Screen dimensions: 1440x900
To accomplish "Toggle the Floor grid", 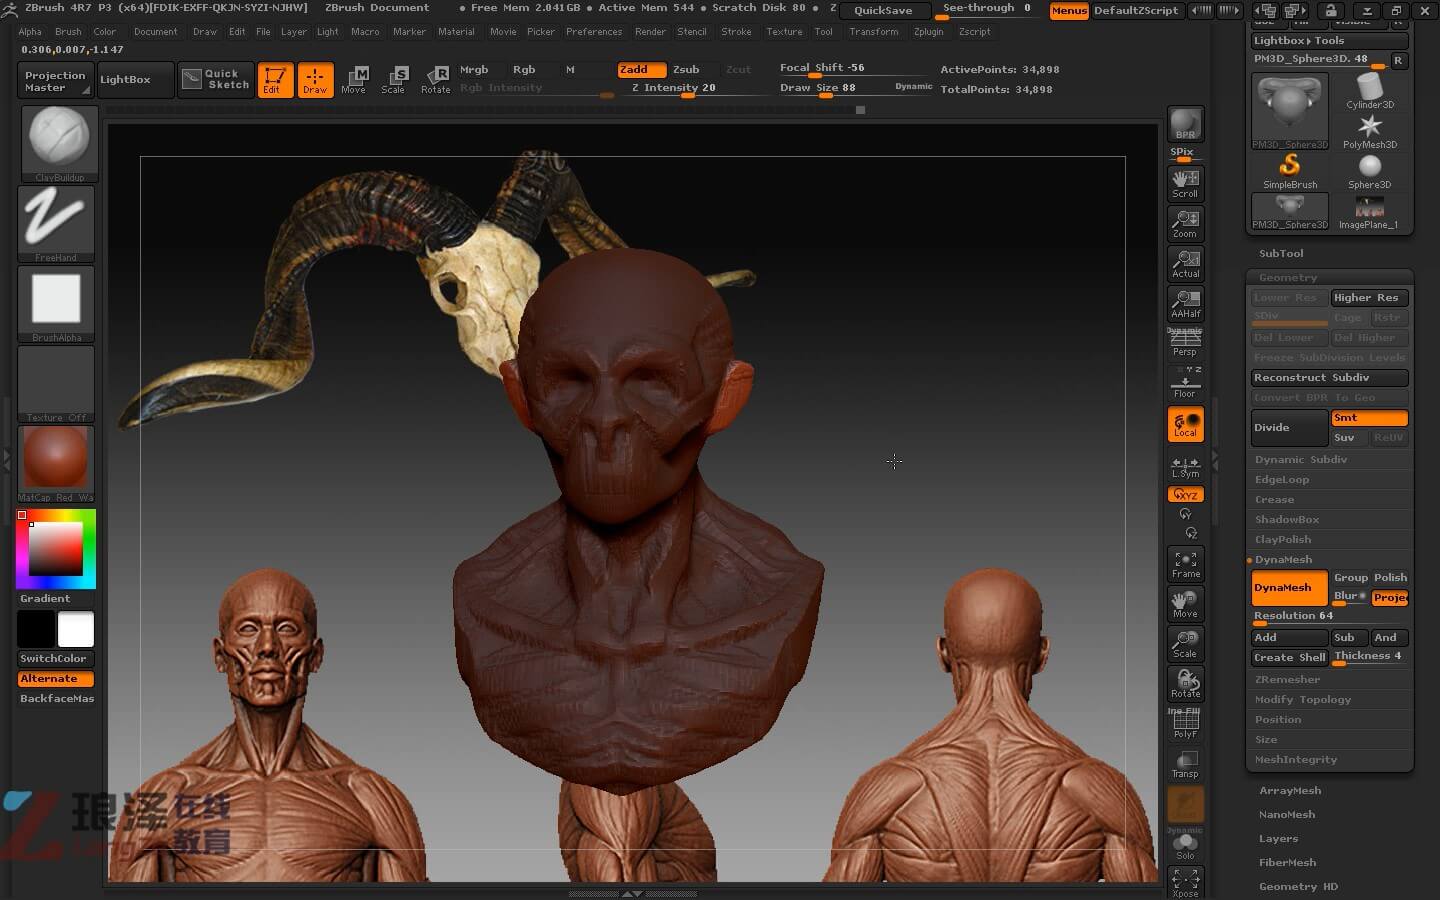I will coord(1185,384).
